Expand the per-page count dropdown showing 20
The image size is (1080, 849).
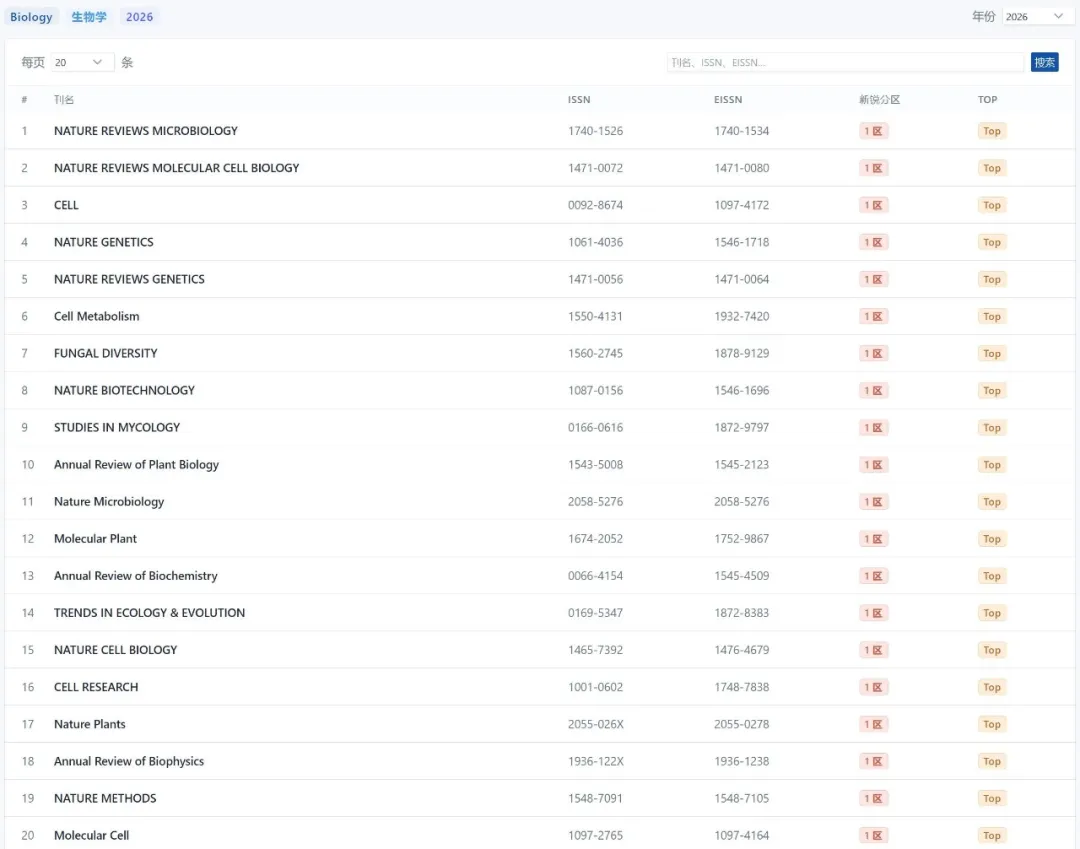82,62
